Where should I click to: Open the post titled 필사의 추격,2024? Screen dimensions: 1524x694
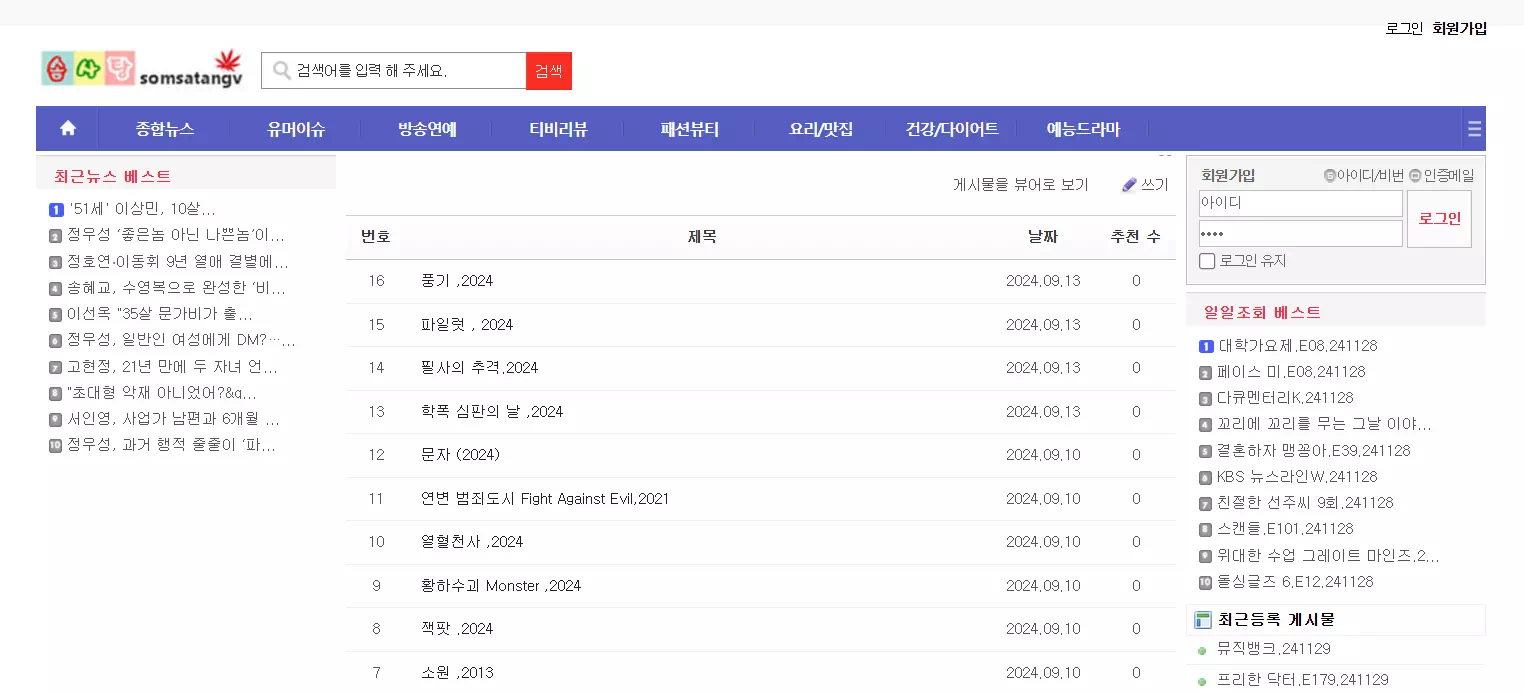480,368
